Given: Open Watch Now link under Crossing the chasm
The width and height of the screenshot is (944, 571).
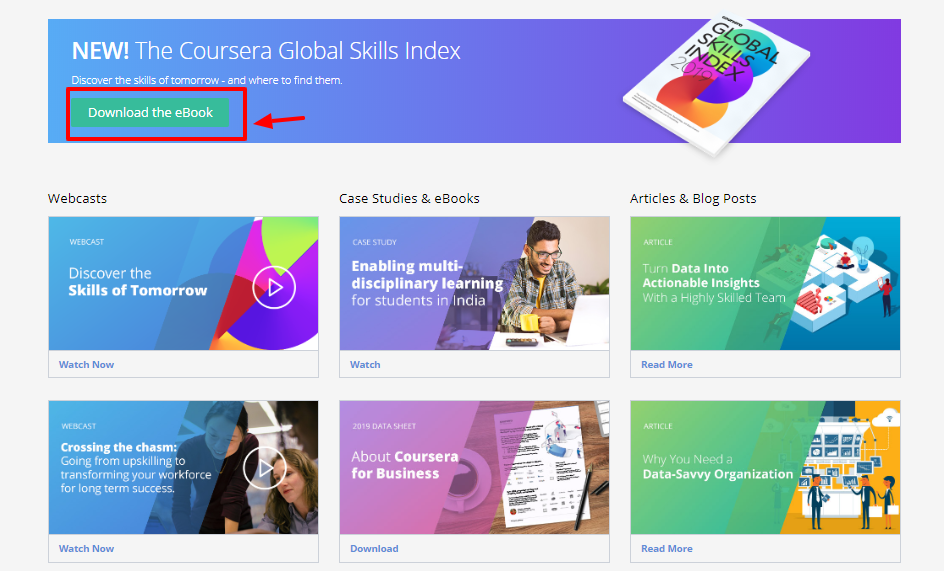Looking at the screenshot, I should [86, 549].
